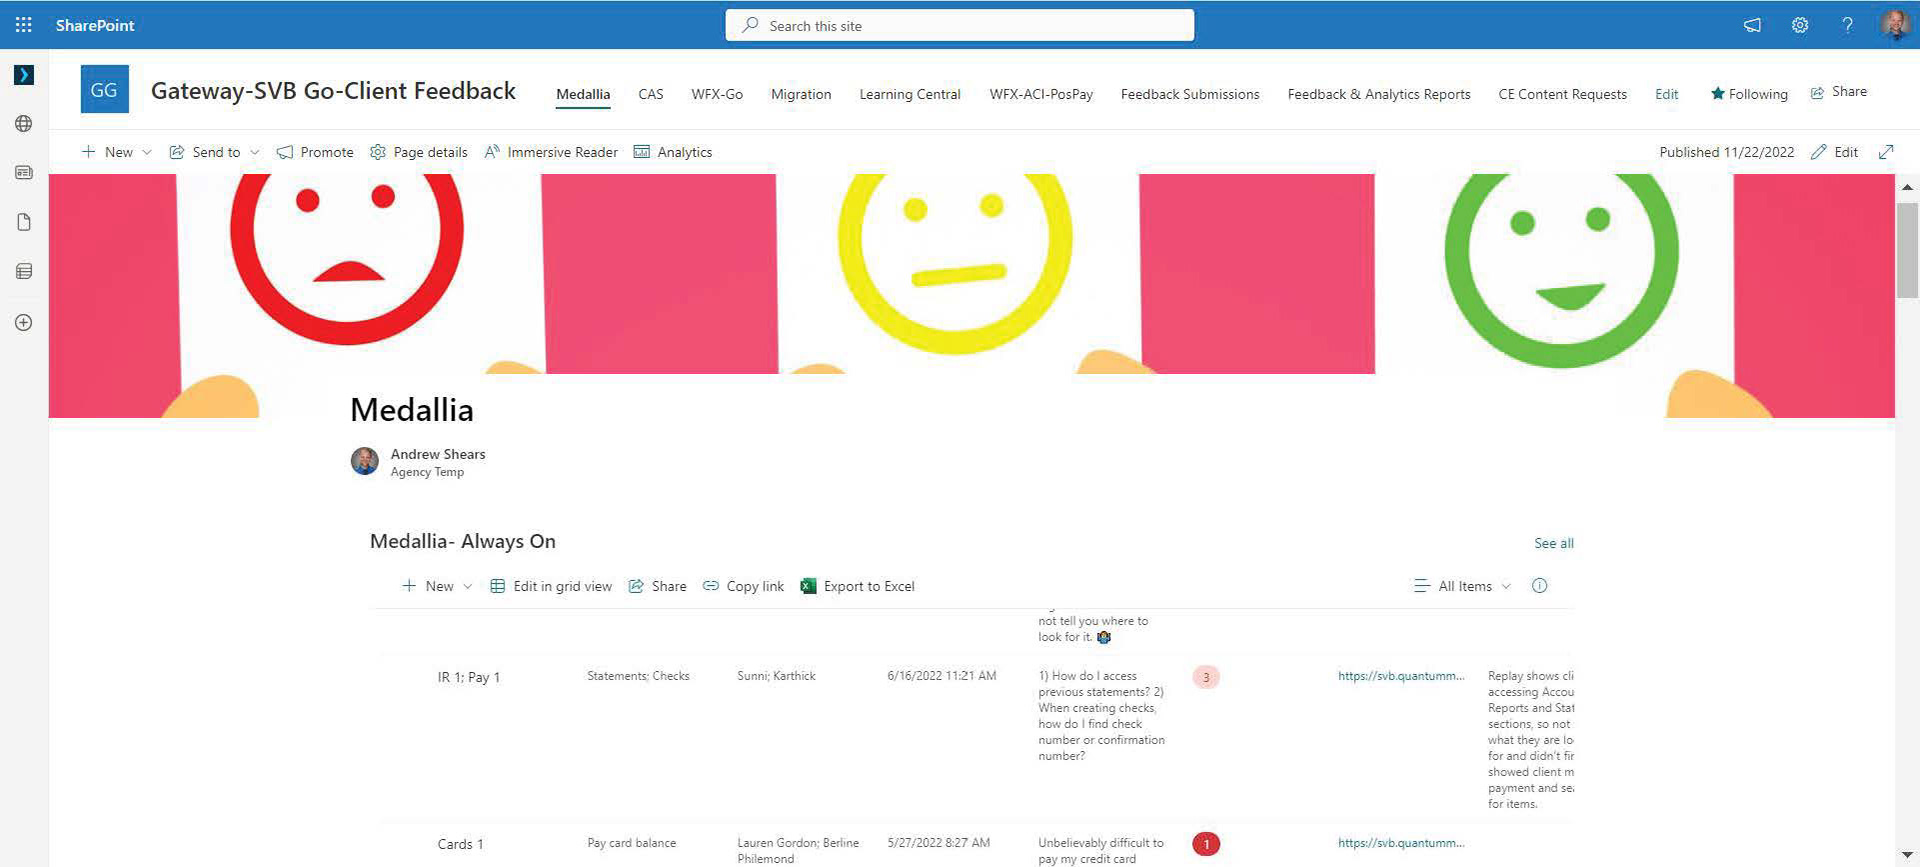The height and width of the screenshot is (867, 1920).
Task: Click the navigation Edit link
Action: pyautogui.click(x=1666, y=94)
